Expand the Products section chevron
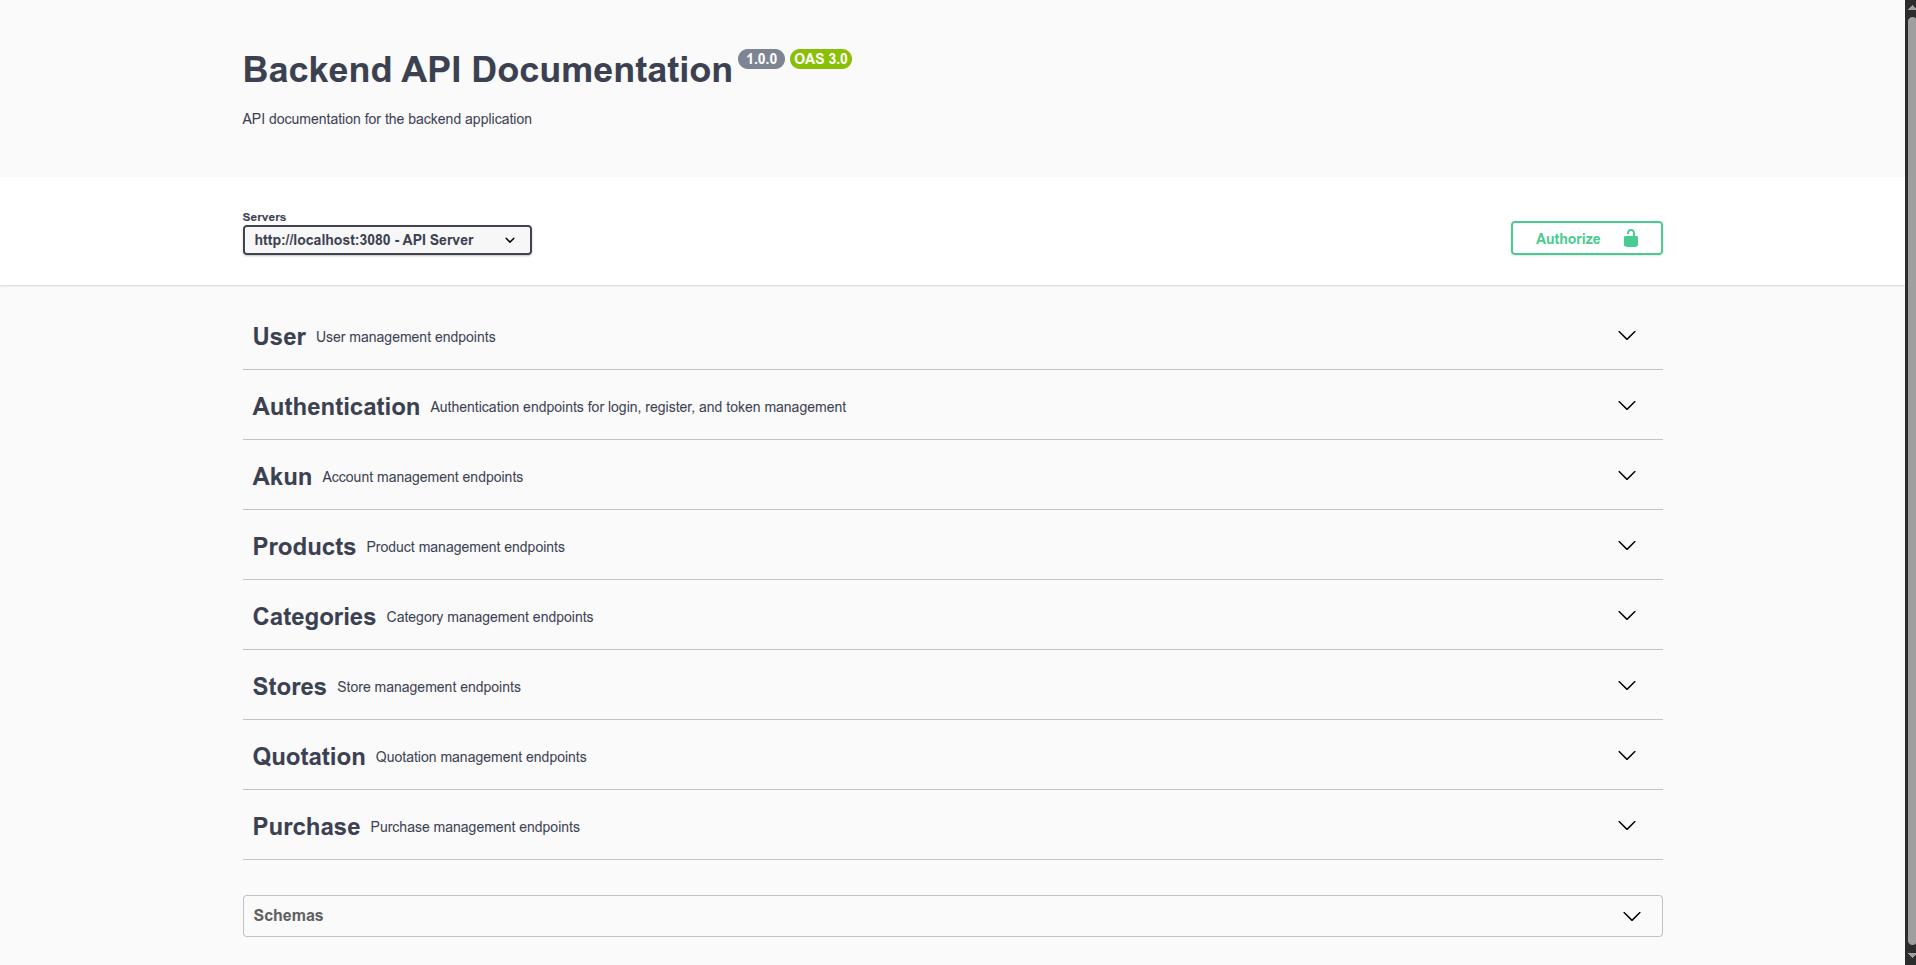1916x965 pixels. (1627, 546)
